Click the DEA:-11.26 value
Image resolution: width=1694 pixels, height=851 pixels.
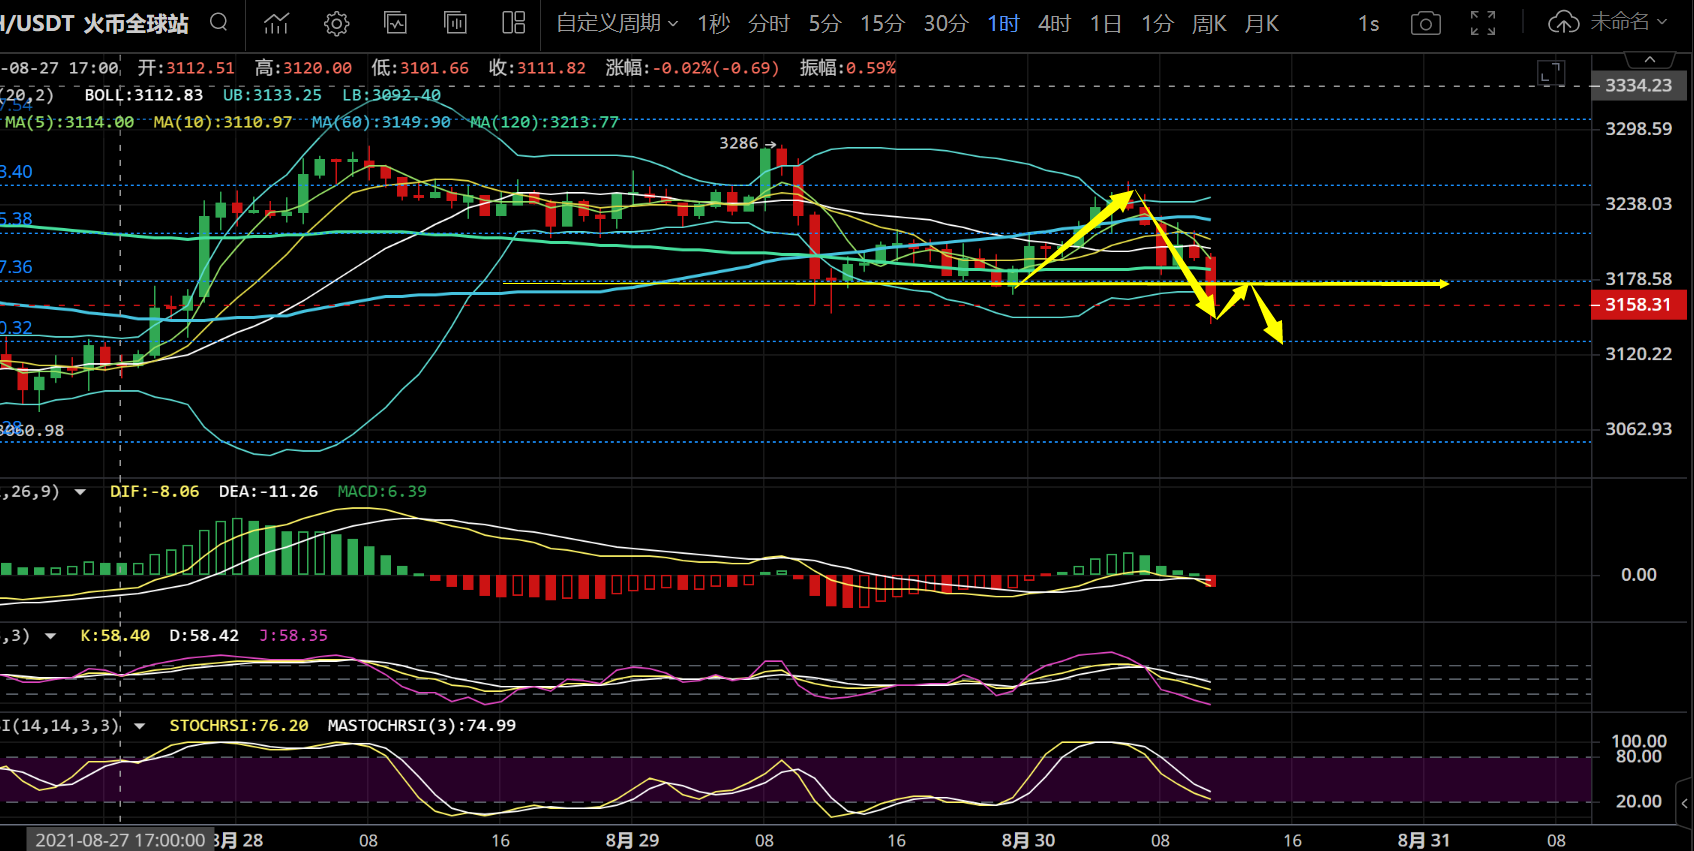[268, 492]
